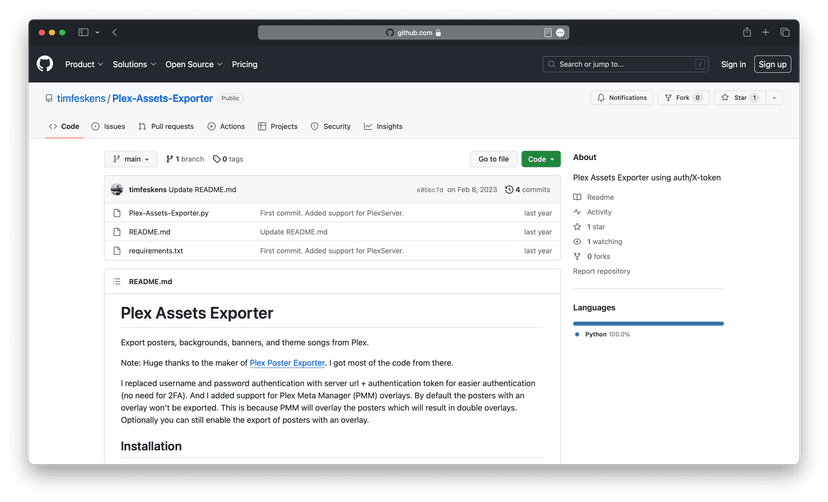Click the Sign in link

(x=733, y=64)
